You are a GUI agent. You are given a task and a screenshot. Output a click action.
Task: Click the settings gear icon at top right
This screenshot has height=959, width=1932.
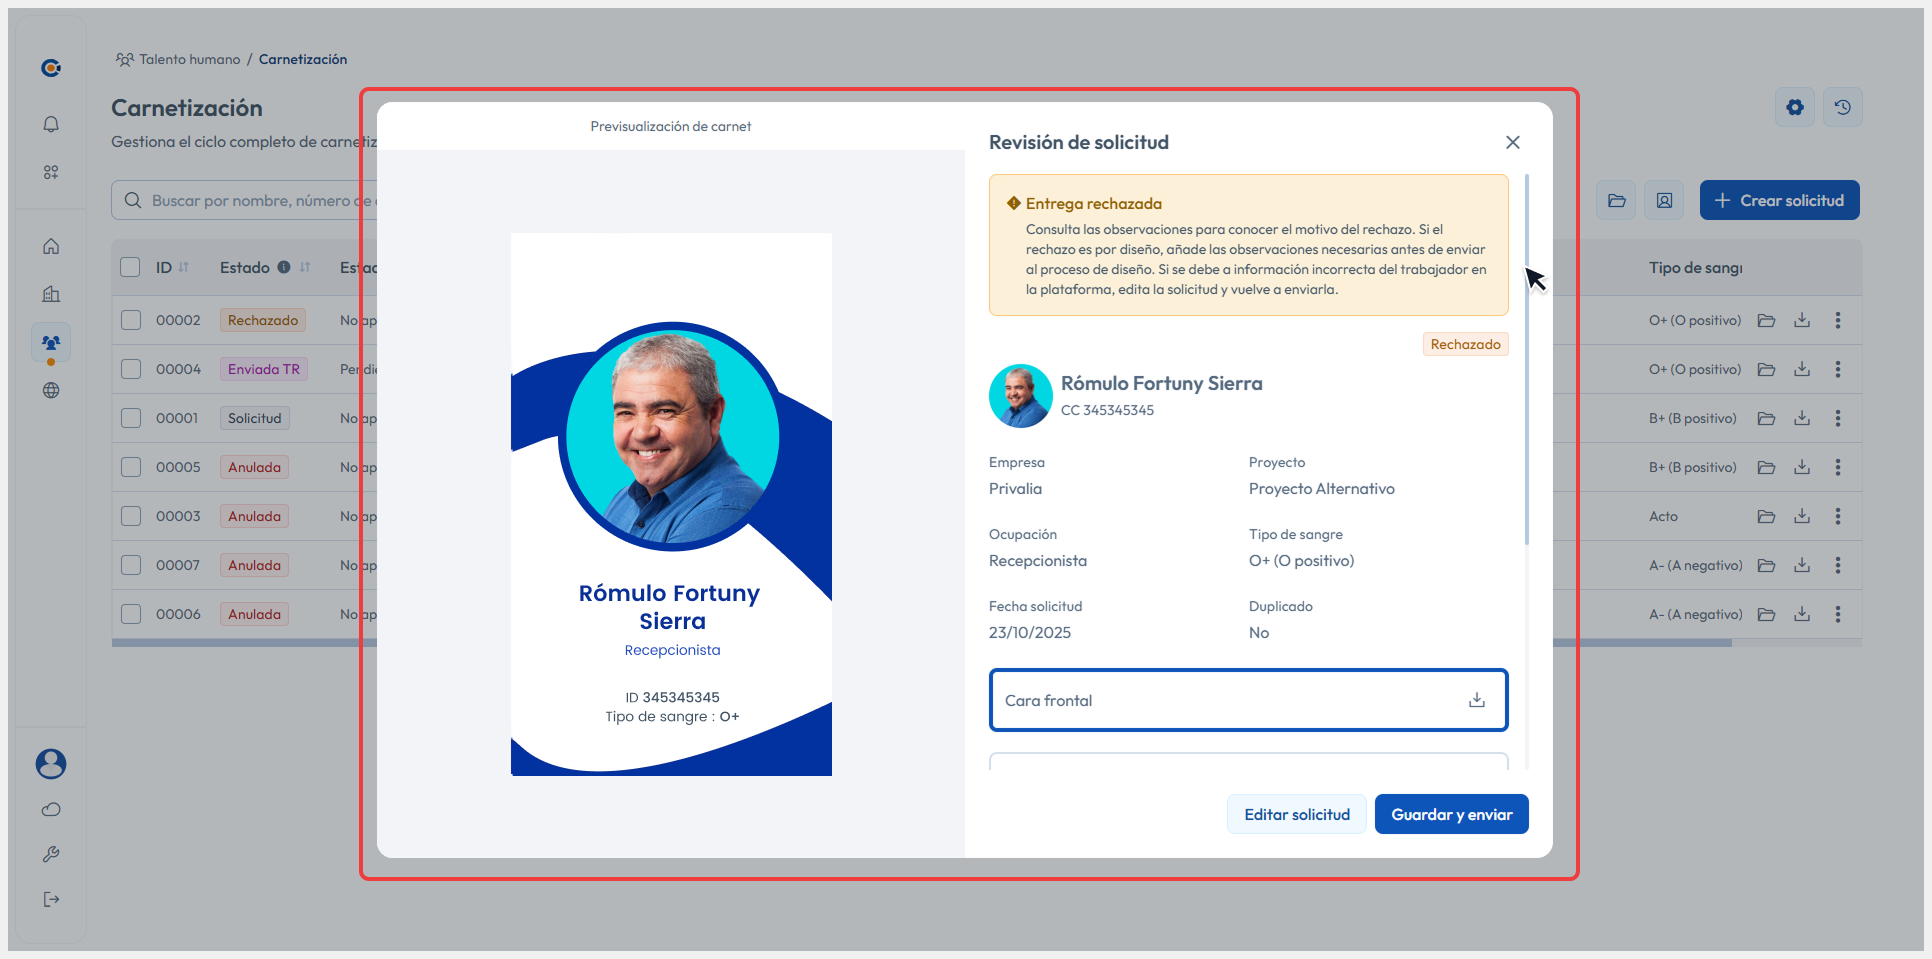pos(1795,107)
